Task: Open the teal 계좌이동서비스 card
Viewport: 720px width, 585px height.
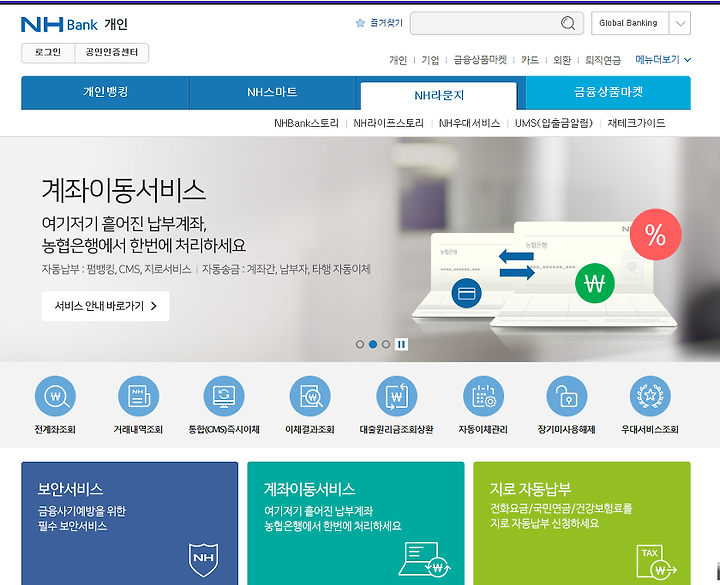Action: coord(356,523)
